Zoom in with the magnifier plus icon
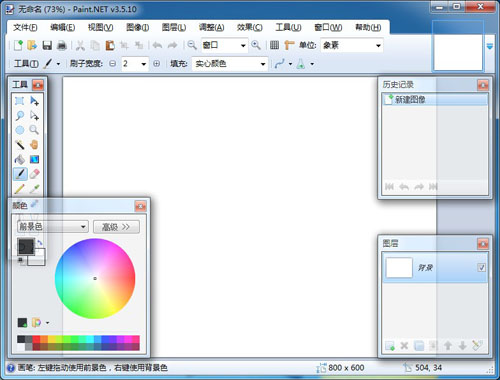The image size is (500, 380). (x=256, y=45)
